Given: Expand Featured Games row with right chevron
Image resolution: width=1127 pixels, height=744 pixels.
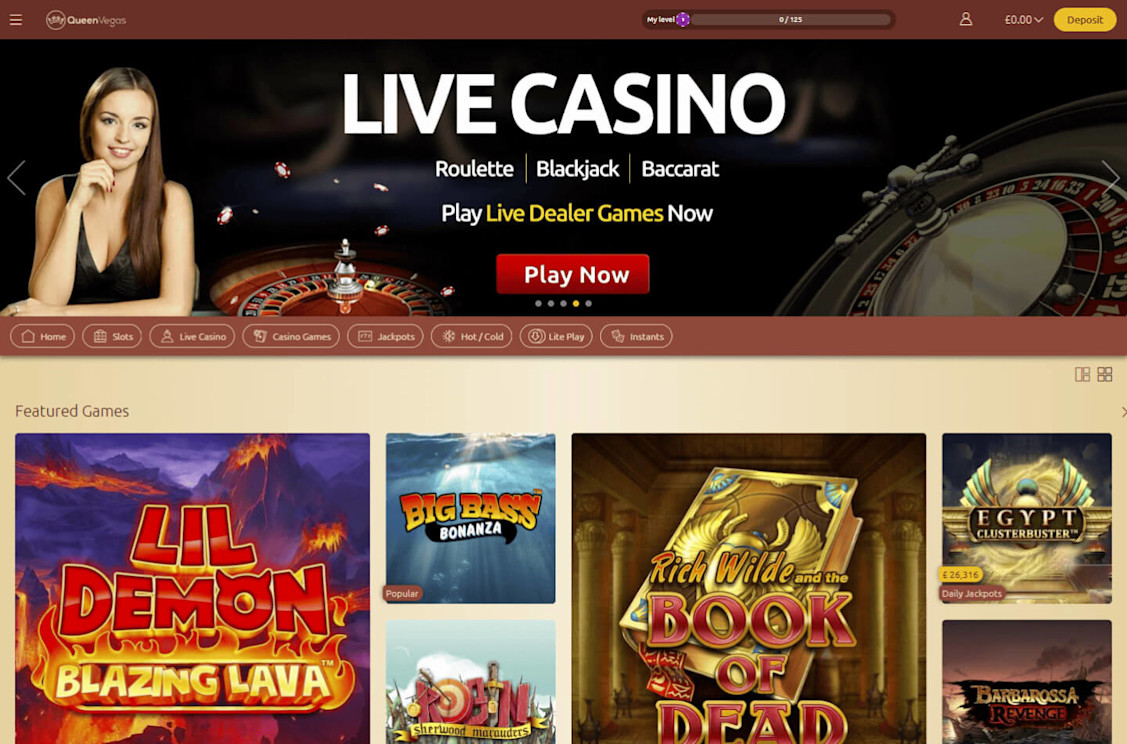Looking at the screenshot, I should coord(1123,412).
